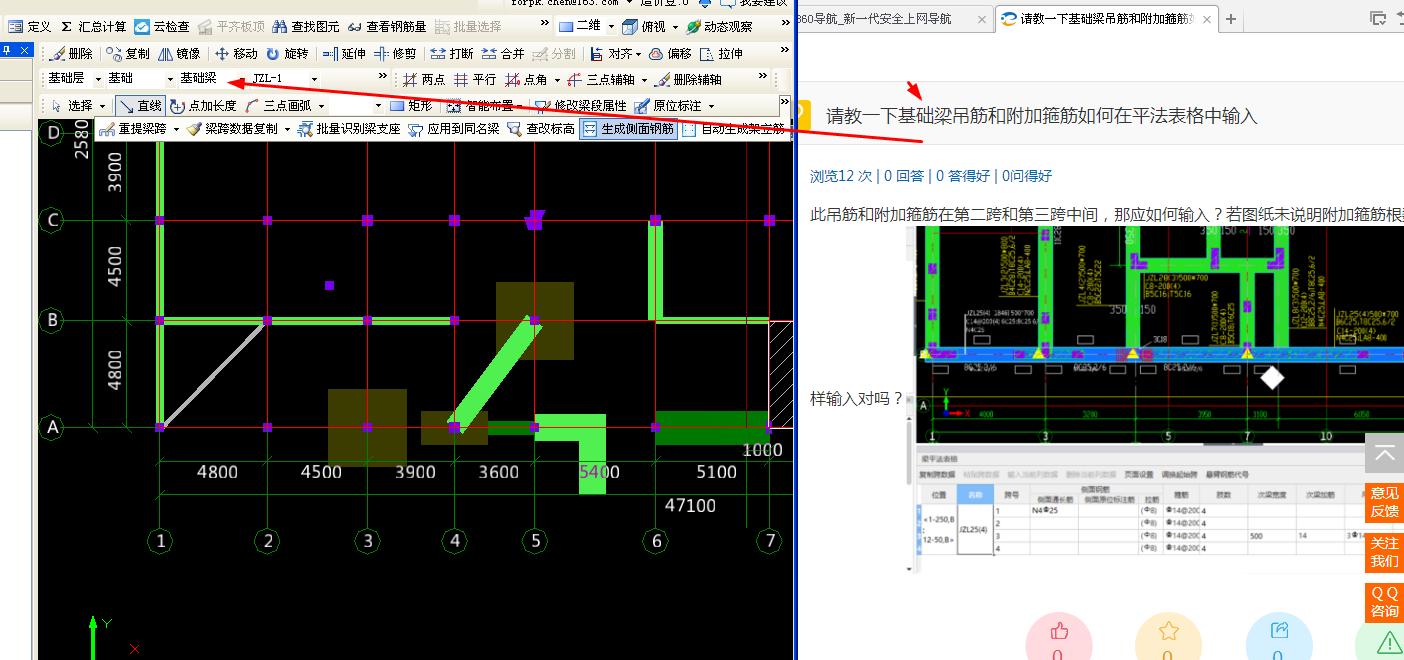Viewport: 1404px width, 660px height.
Task: Select the 镜像 mirror tool
Action: 179,54
